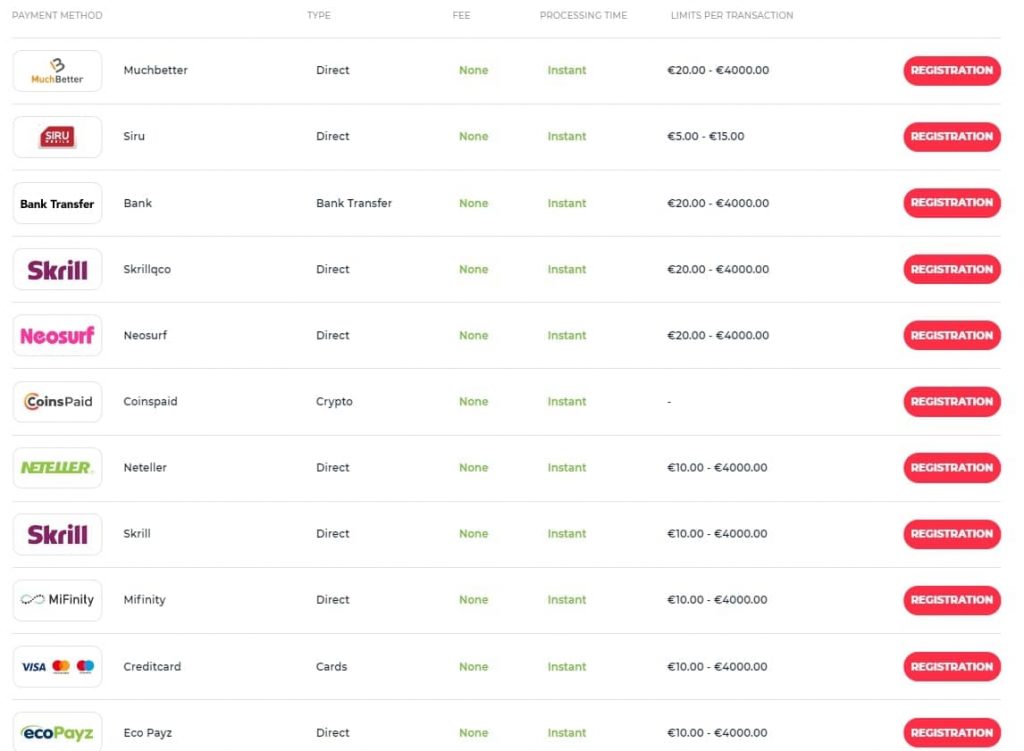
Task: Click the pink Neosurf logo
Action: tap(57, 335)
